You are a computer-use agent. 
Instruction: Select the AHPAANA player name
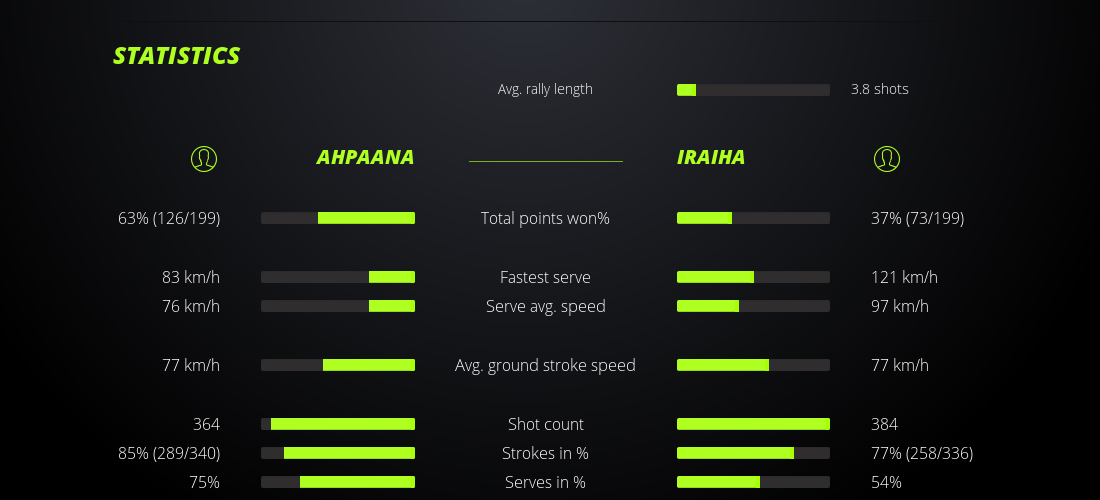click(365, 158)
